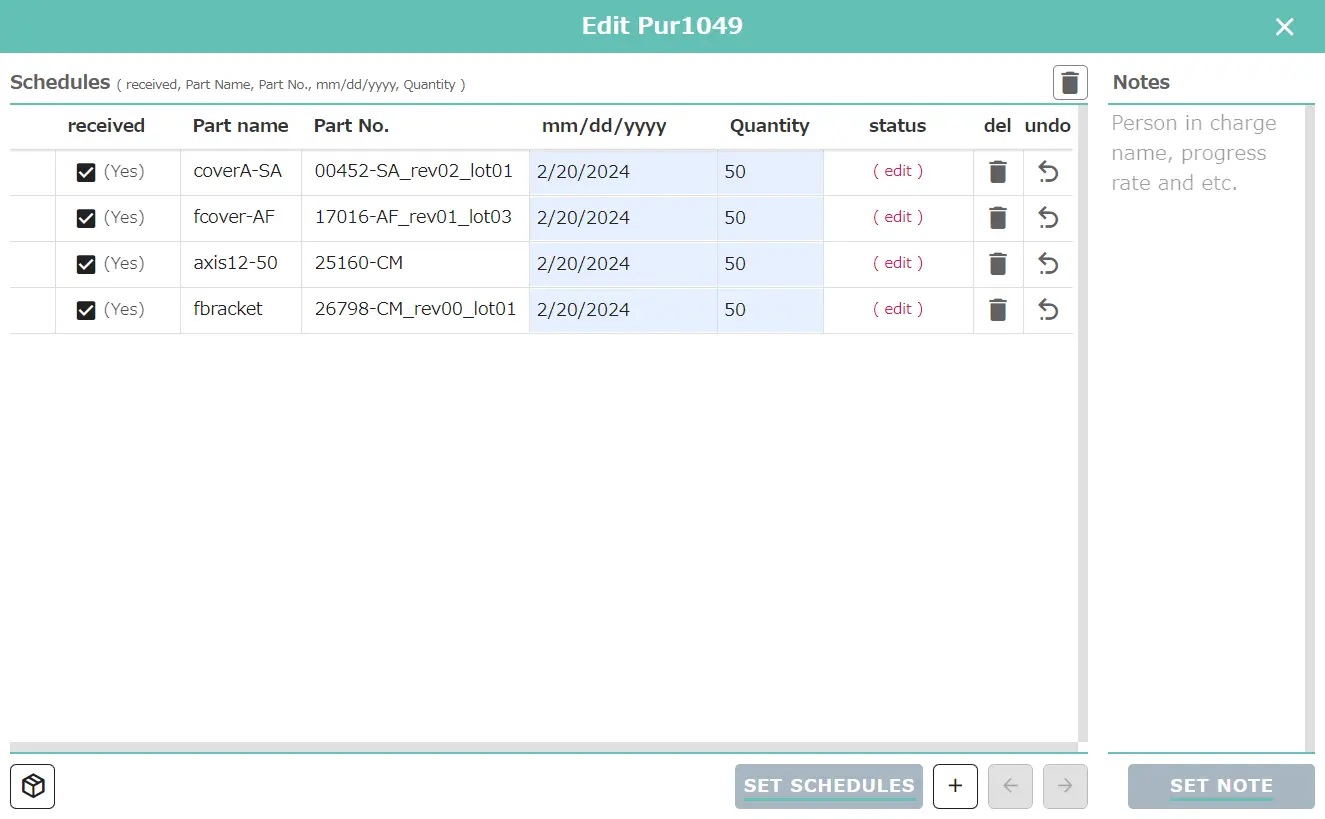1325x819 pixels.
Task: Undo changes for axis12-50 row
Action: pyautogui.click(x=1047, y=264)
